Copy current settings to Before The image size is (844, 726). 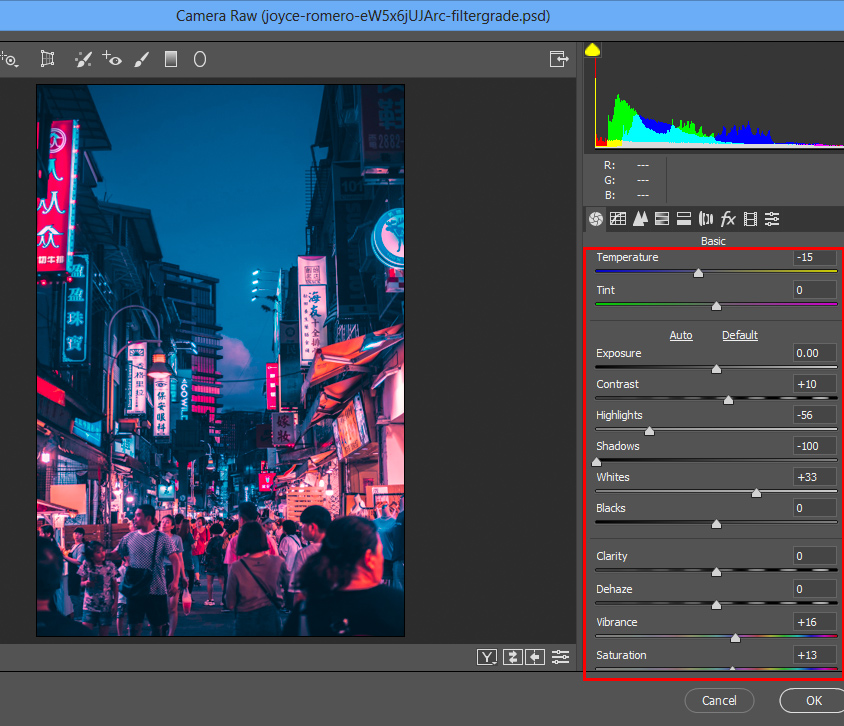[536, 657]
